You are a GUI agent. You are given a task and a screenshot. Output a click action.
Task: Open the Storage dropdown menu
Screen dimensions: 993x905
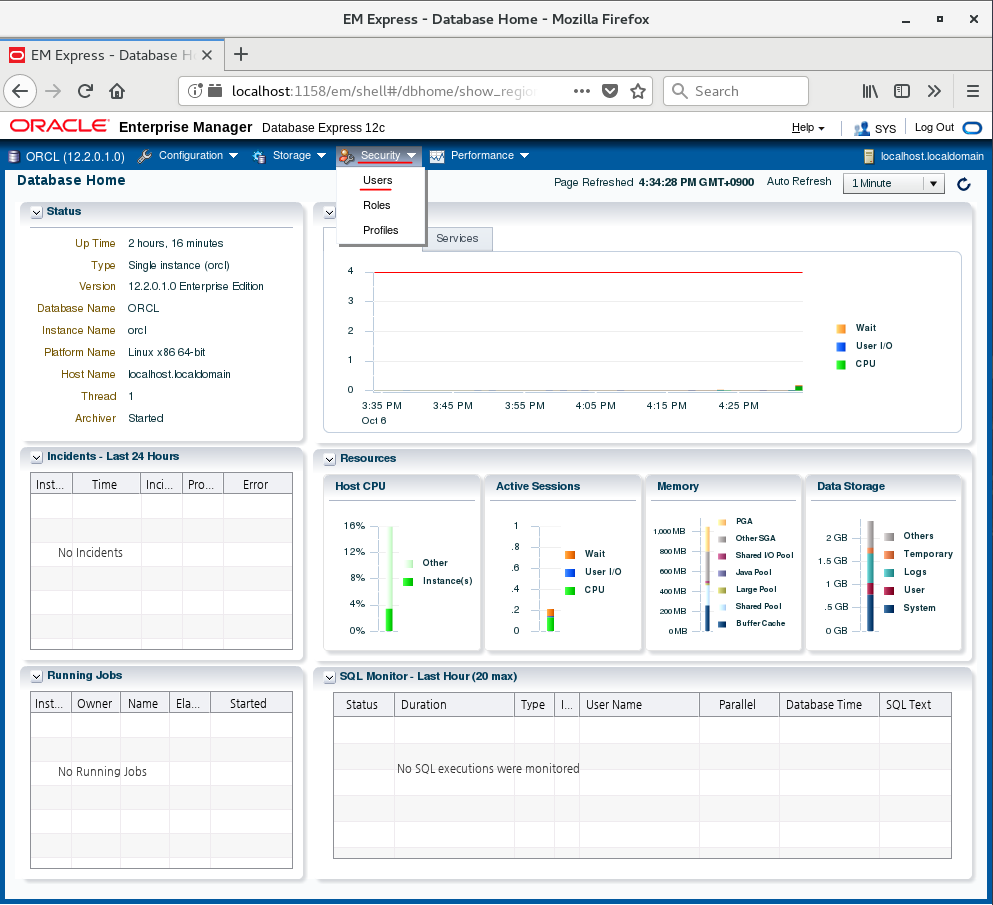[x=299, y=156]
